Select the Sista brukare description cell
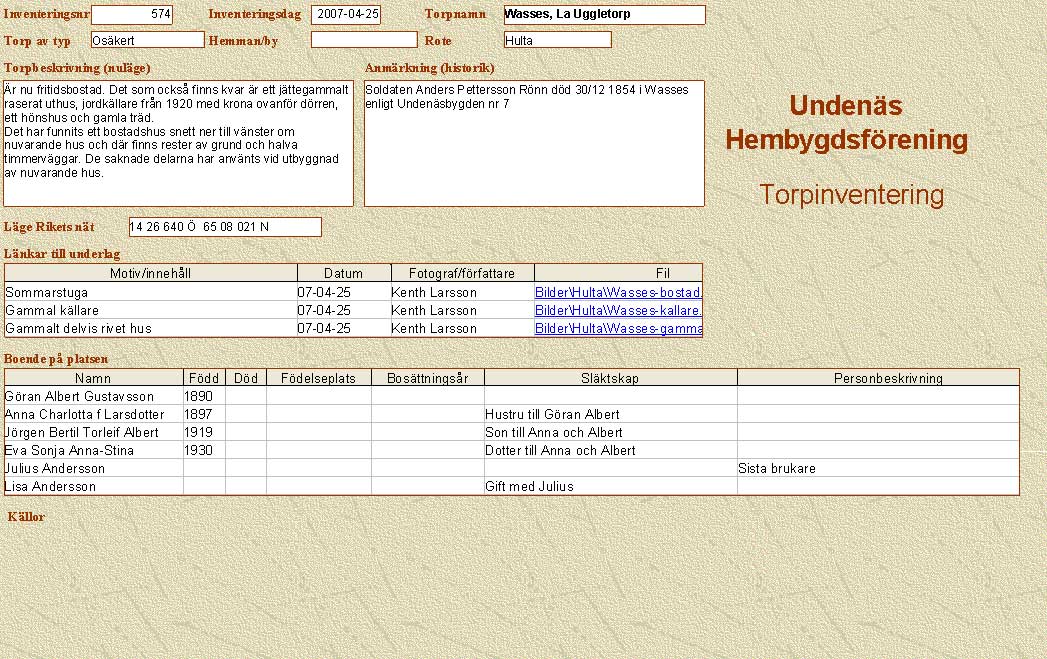The image size is (1047, 659). coord(877,468)
